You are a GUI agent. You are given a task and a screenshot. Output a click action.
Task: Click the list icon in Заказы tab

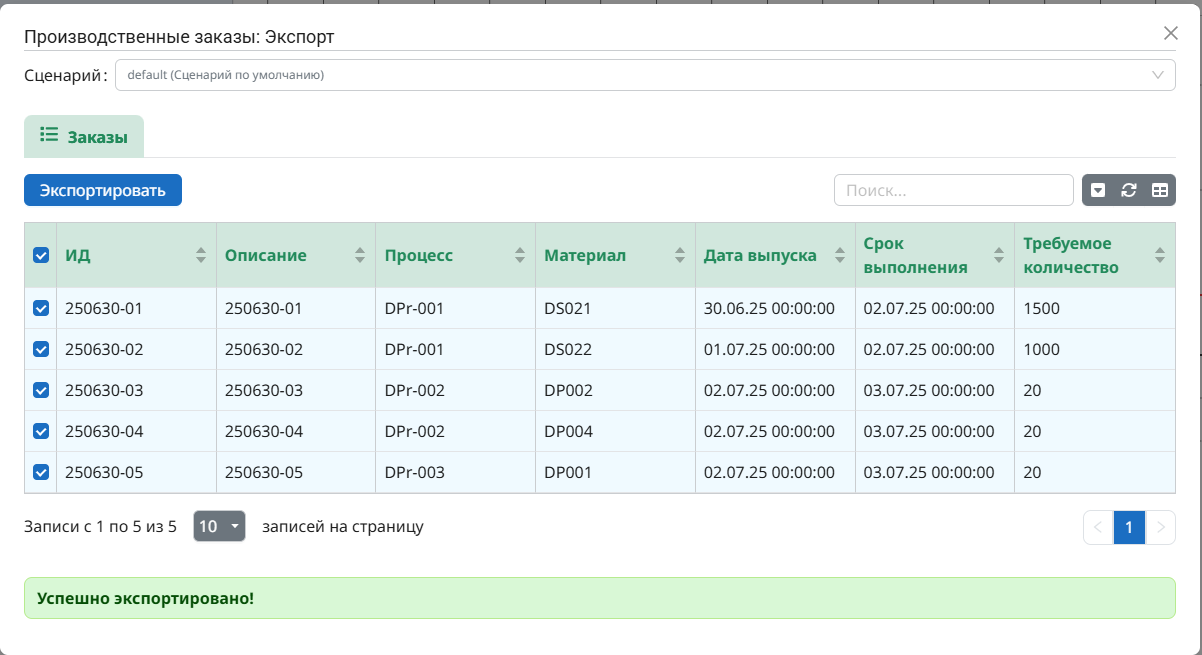coord(48,135)
